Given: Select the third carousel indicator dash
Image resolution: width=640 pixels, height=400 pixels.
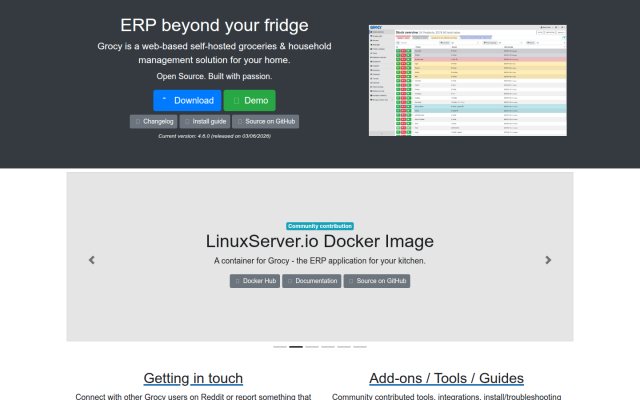Looking at the screenshot, I should point(312,347).
